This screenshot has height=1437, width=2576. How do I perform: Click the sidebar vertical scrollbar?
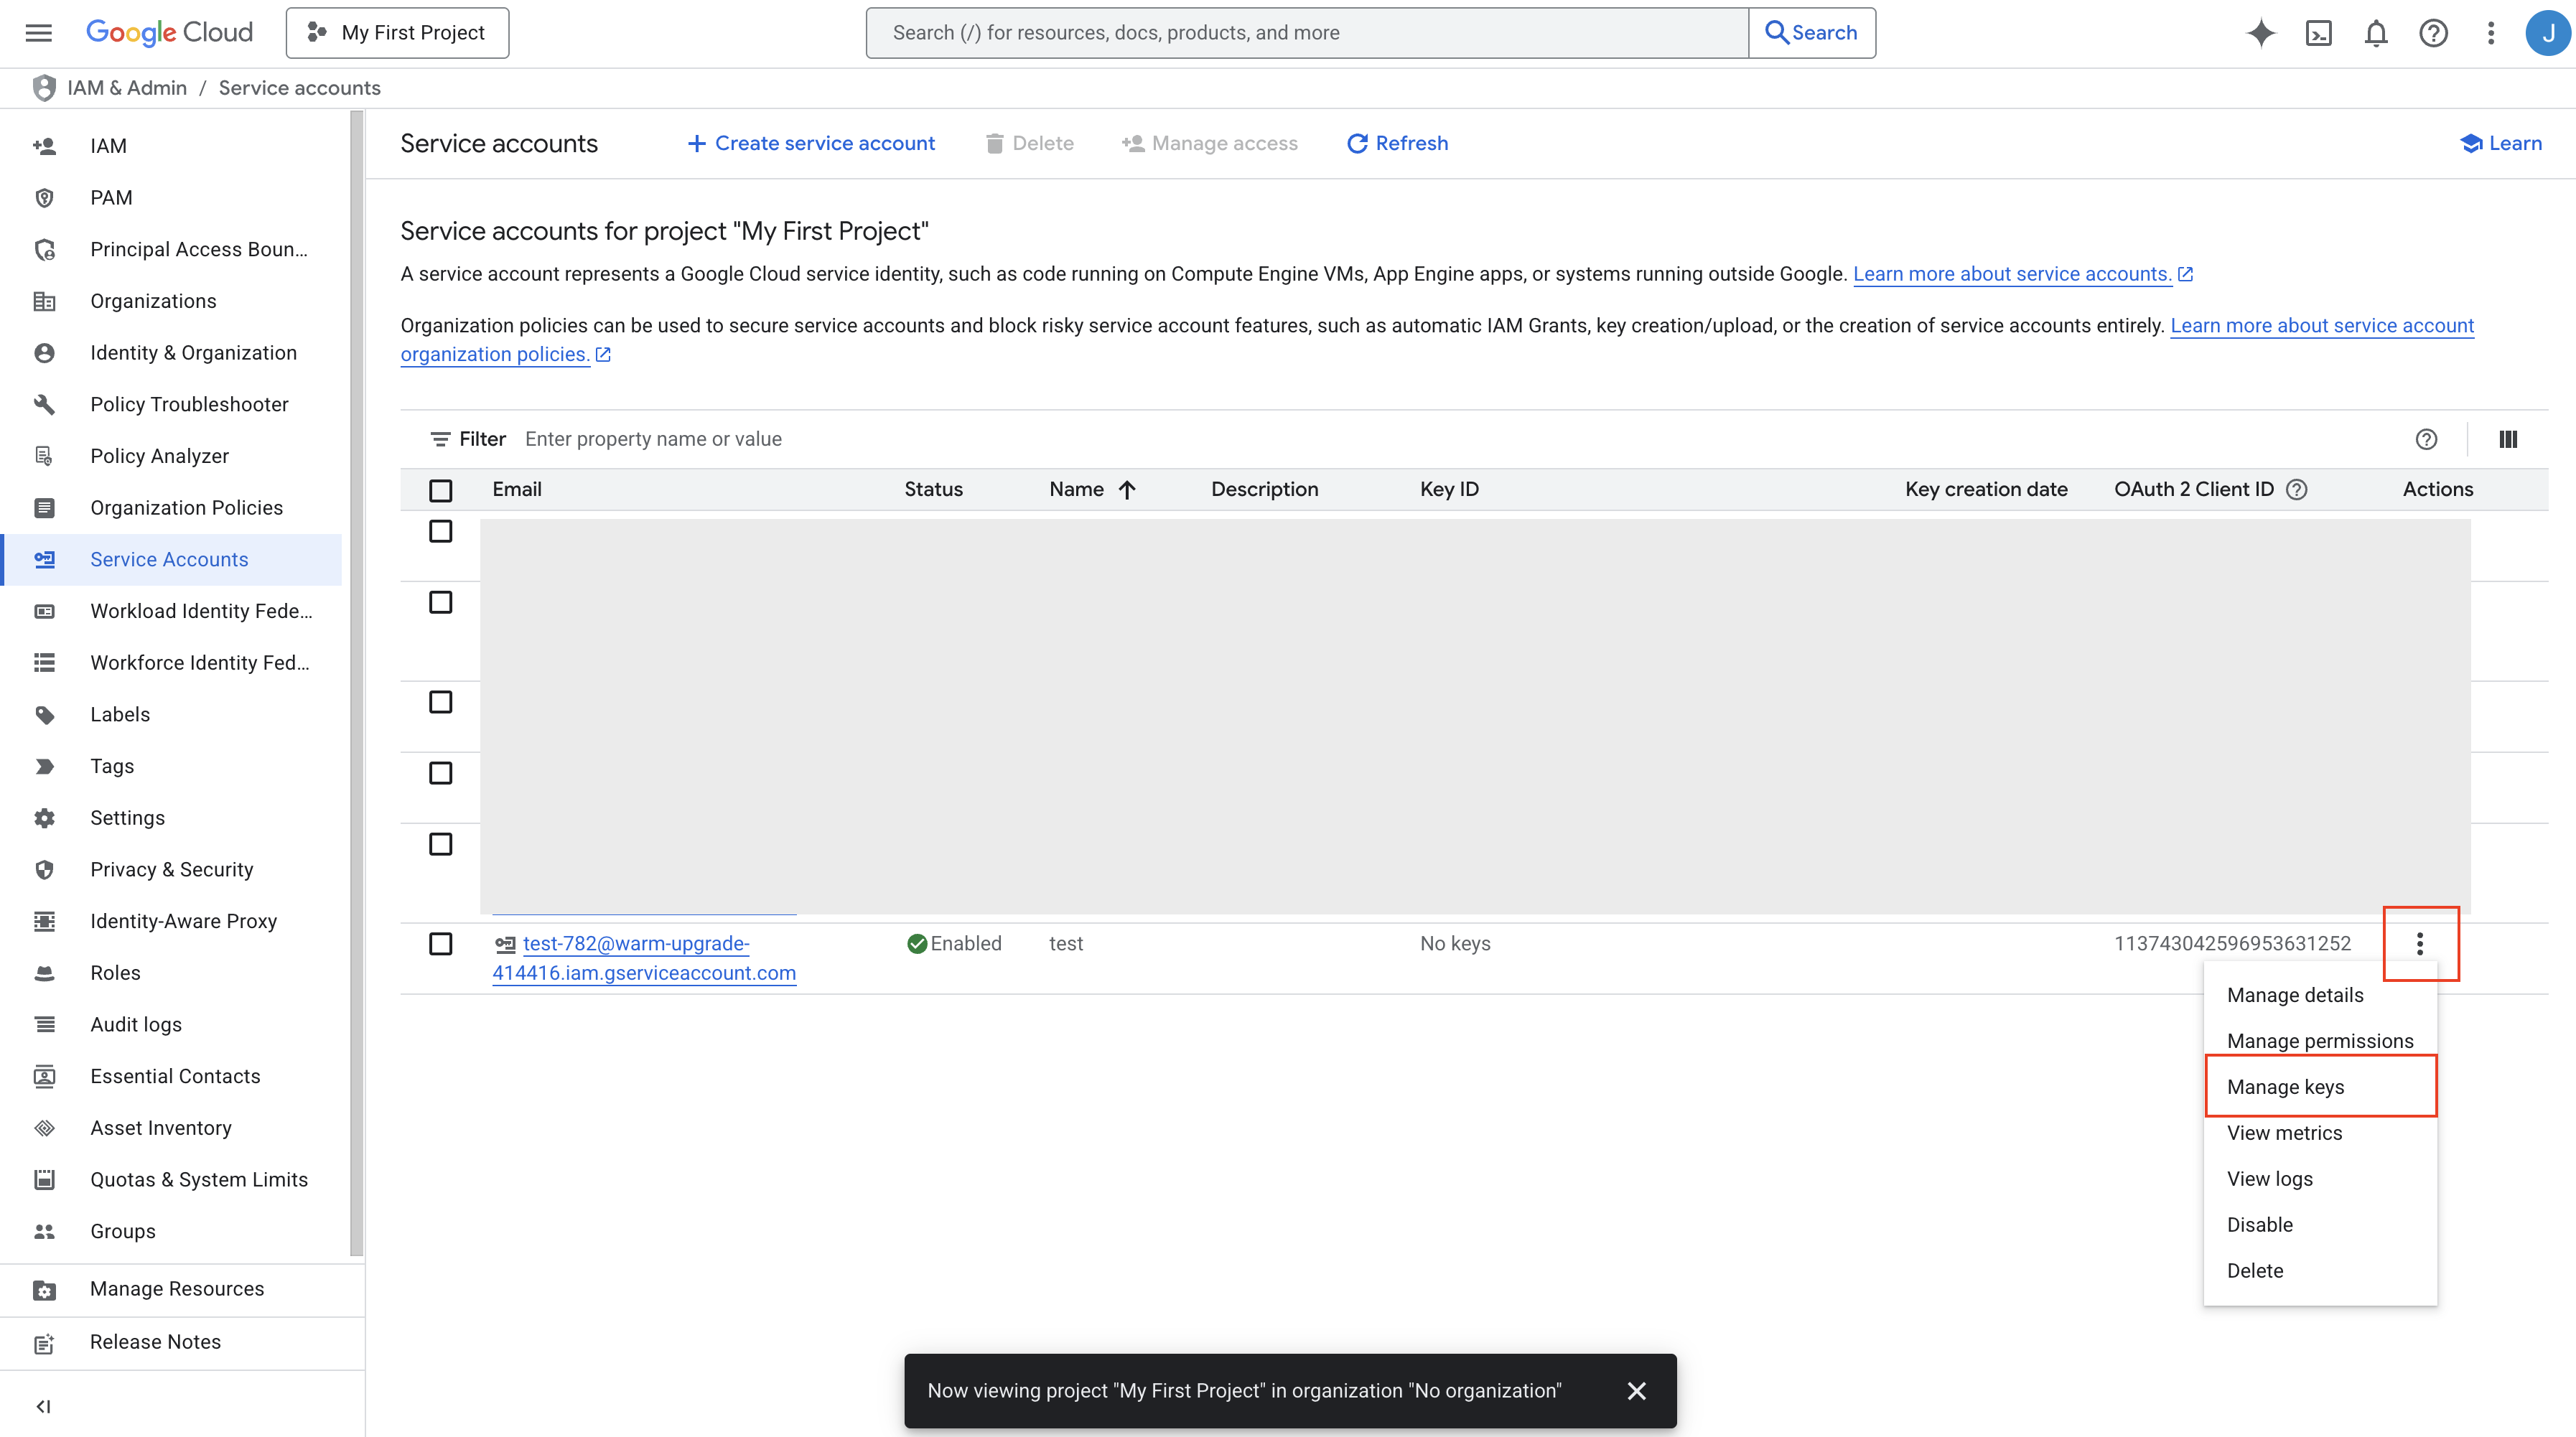coord(356,682)
